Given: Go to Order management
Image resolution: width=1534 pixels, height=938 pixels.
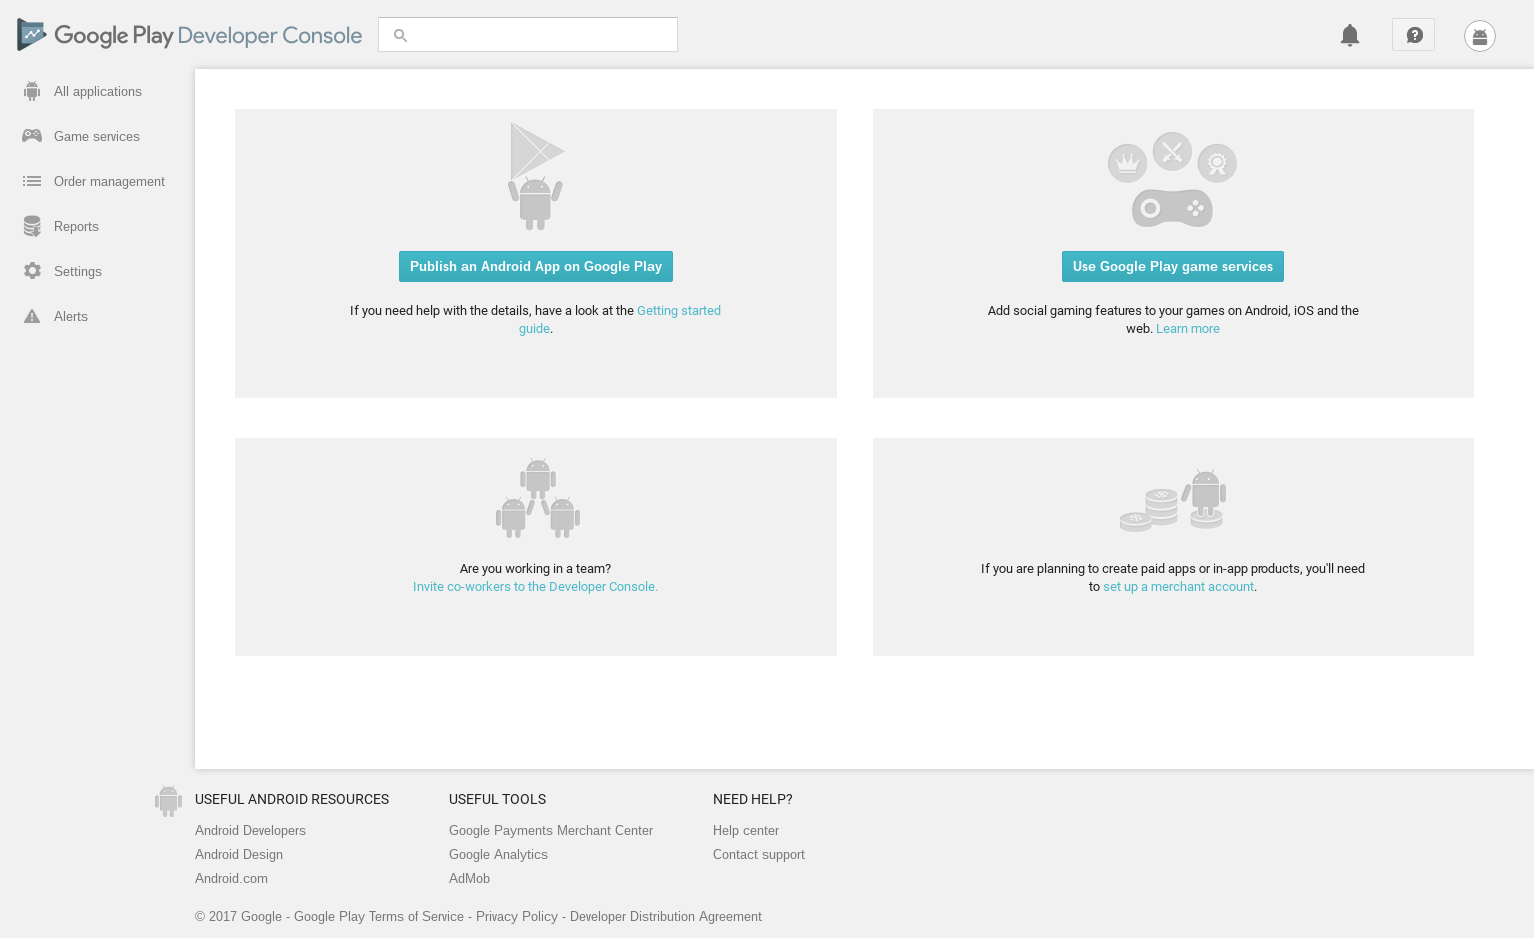Looking at the screenshot, I should (109, 181).
